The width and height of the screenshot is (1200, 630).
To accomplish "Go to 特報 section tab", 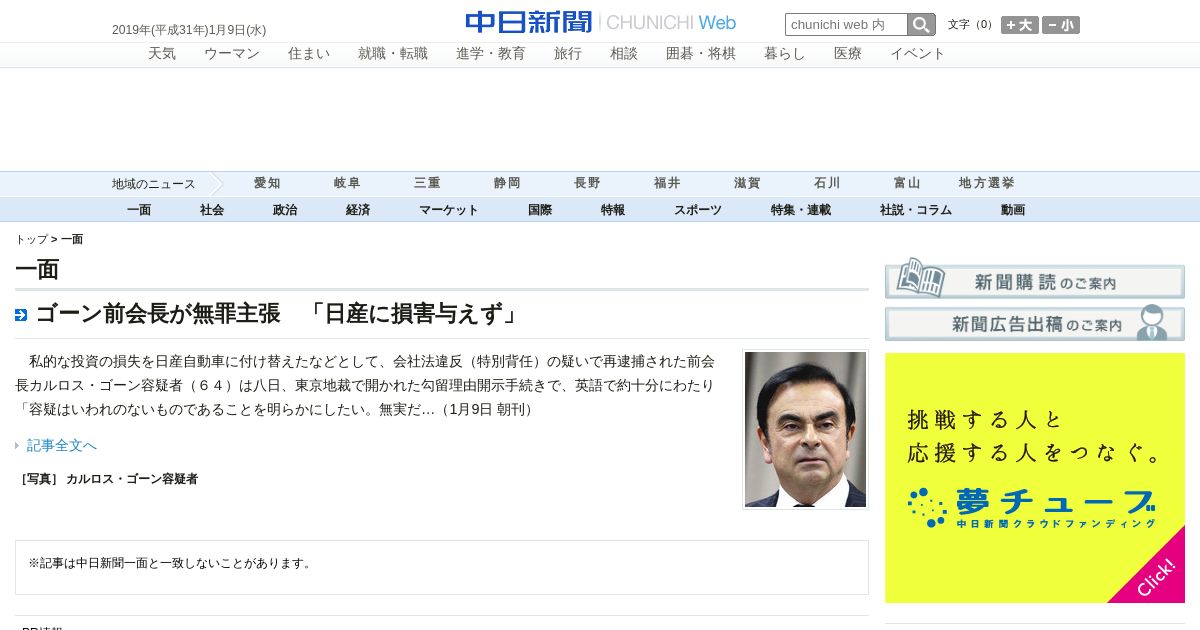I will (x=613, y=210).
